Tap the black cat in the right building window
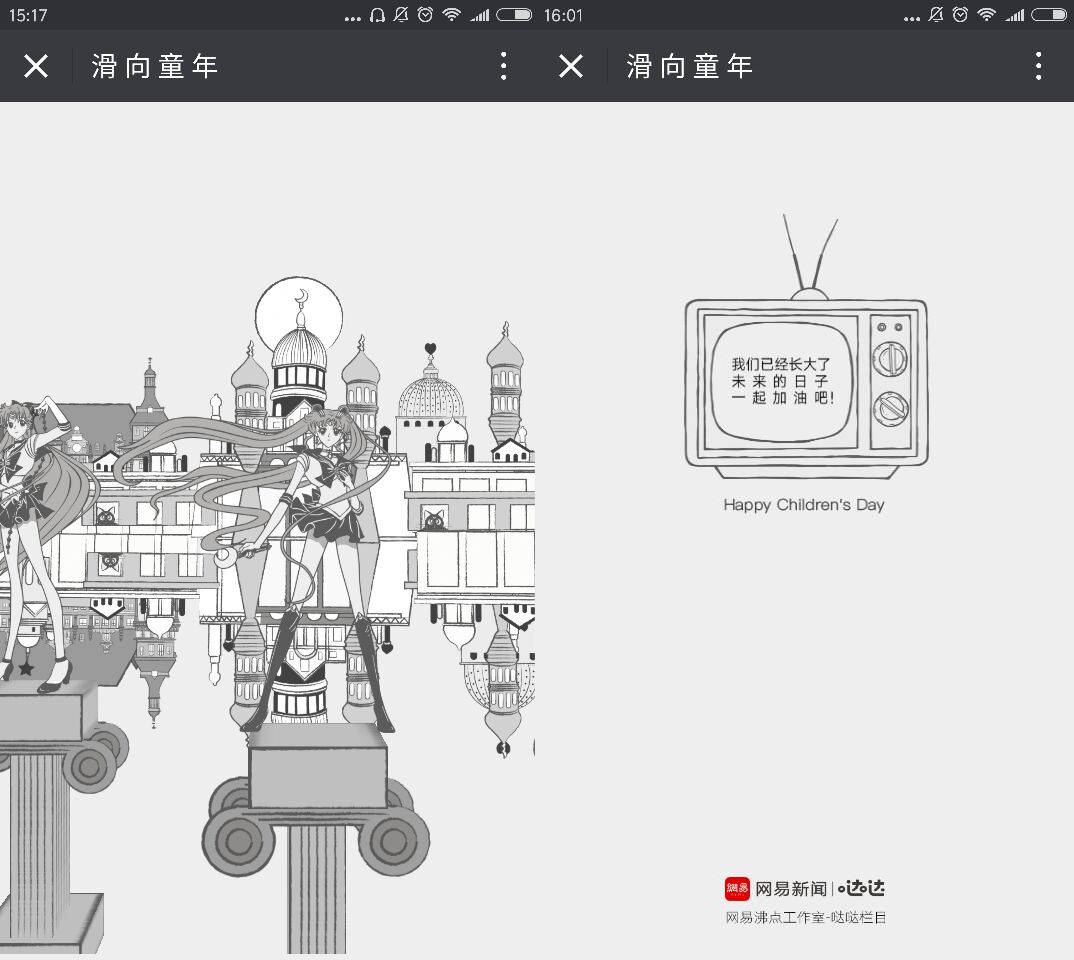1074x960 pixels. [433, 518]
